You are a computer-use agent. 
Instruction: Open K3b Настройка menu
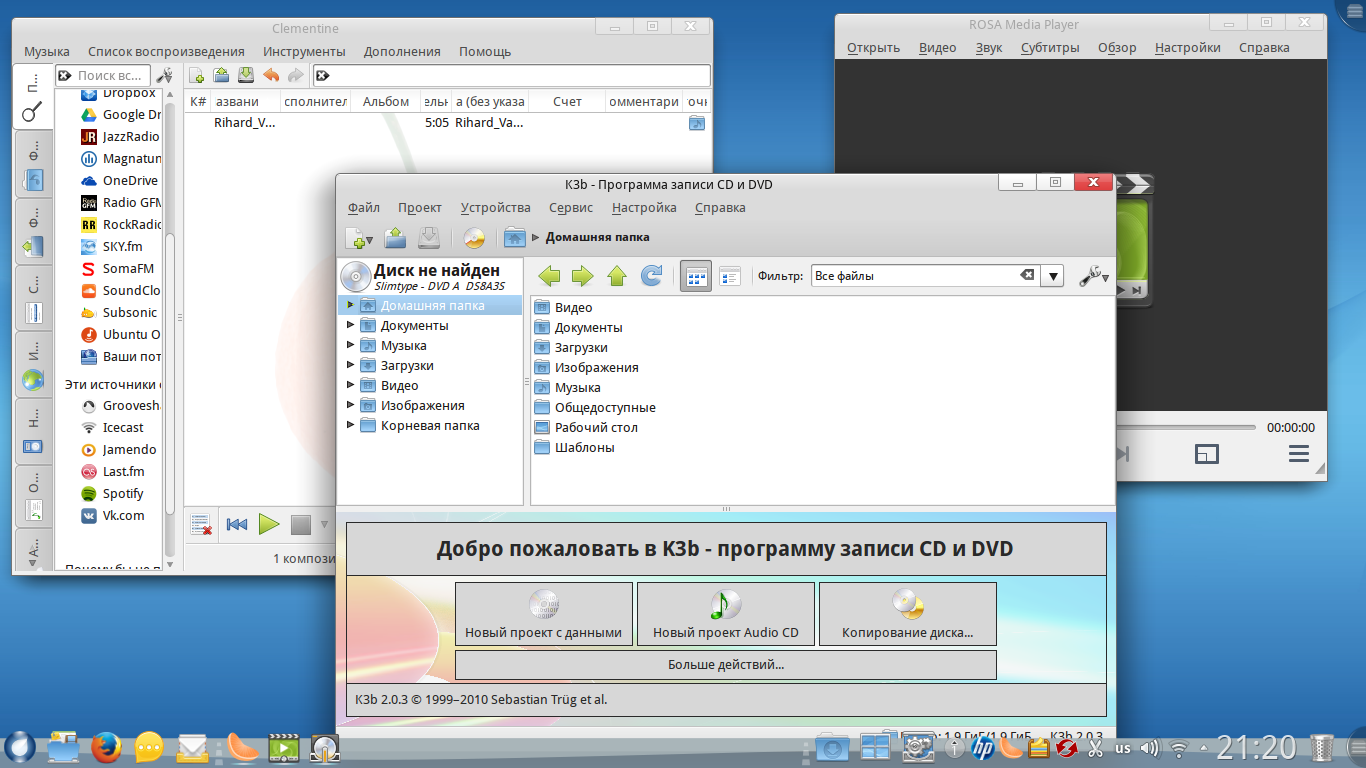645,208
